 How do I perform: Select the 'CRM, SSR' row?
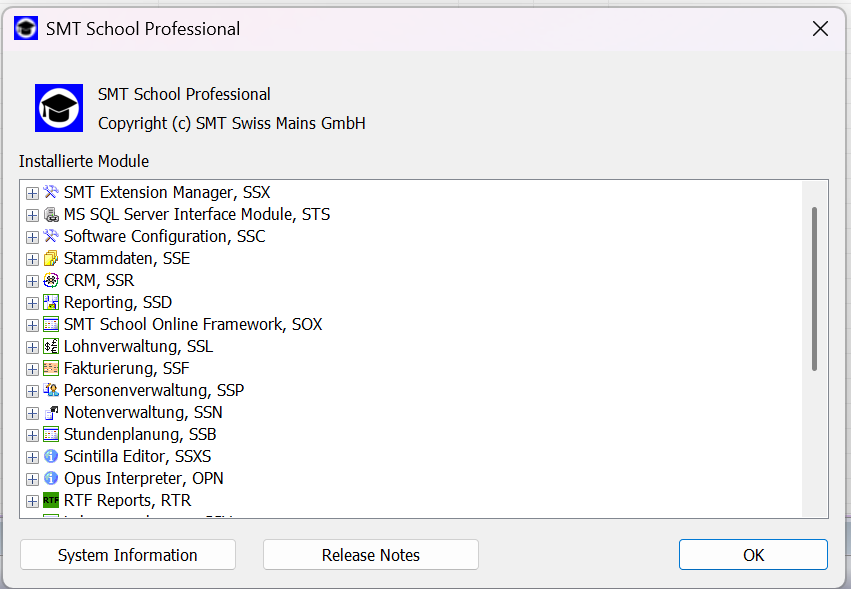(x=99, y=280)
